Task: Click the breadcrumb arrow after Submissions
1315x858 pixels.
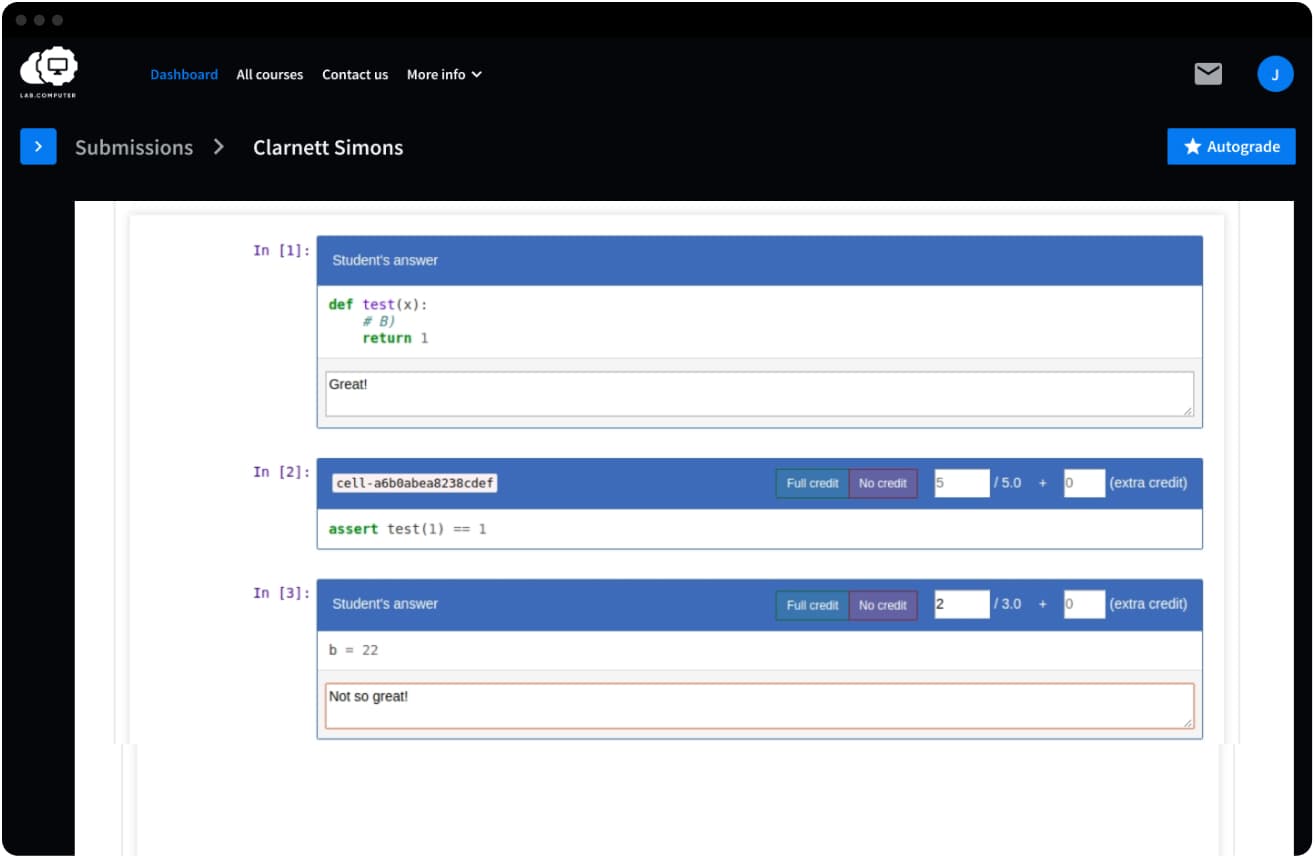Action: 219,147
